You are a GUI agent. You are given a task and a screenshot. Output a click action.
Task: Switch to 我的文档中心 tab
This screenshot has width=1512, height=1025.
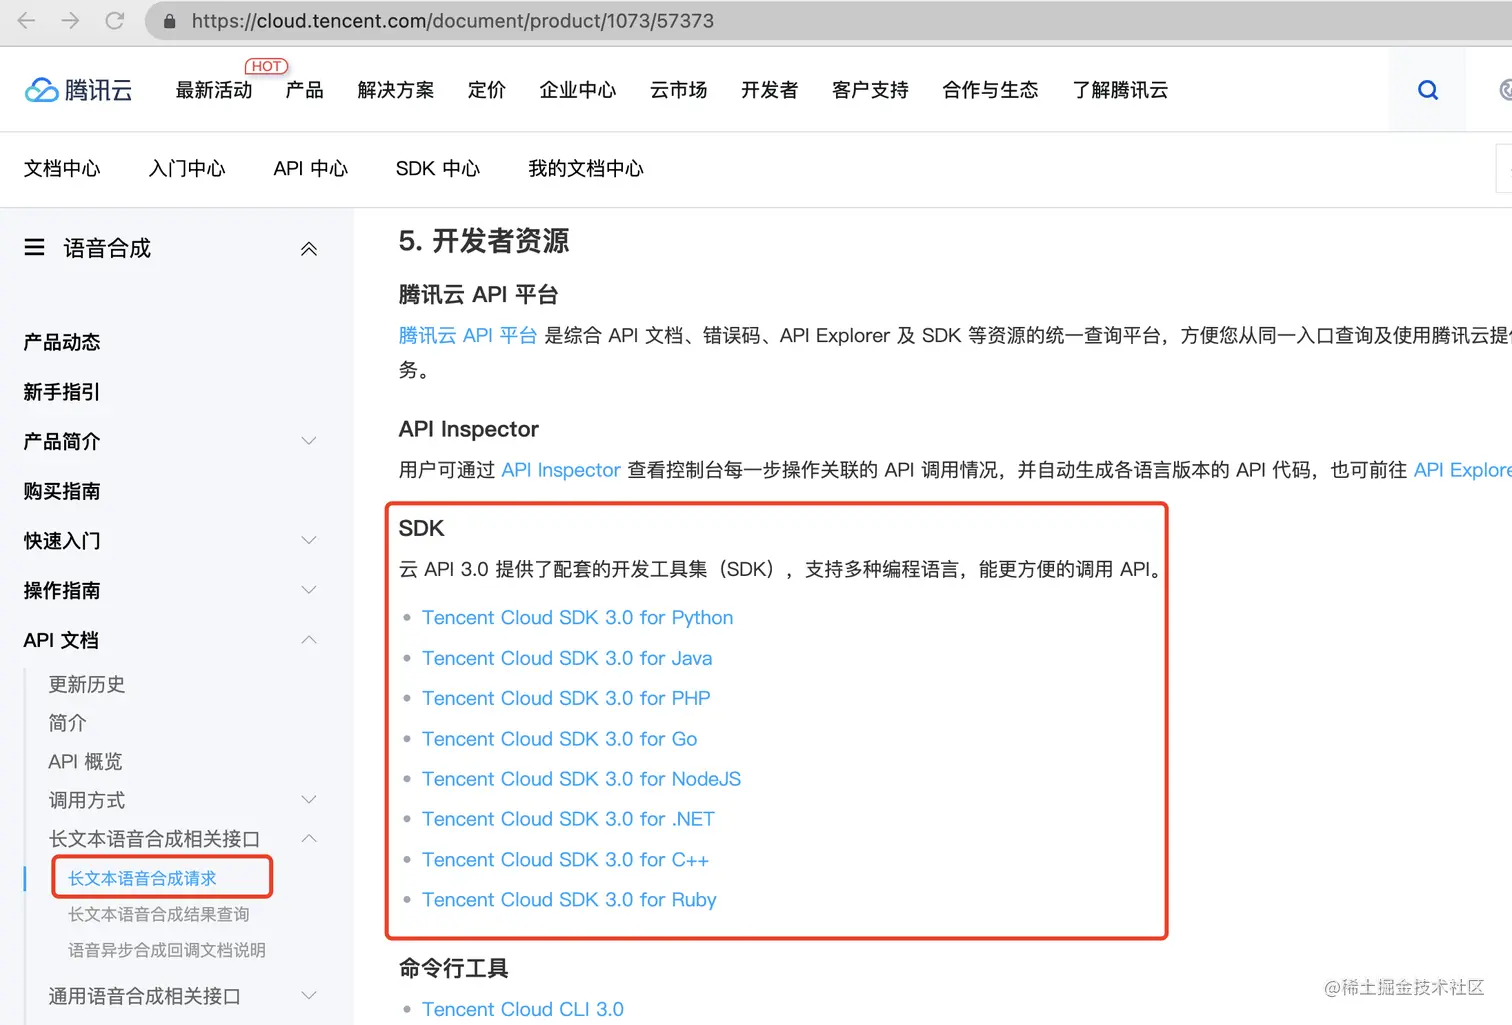pos(586,169)
